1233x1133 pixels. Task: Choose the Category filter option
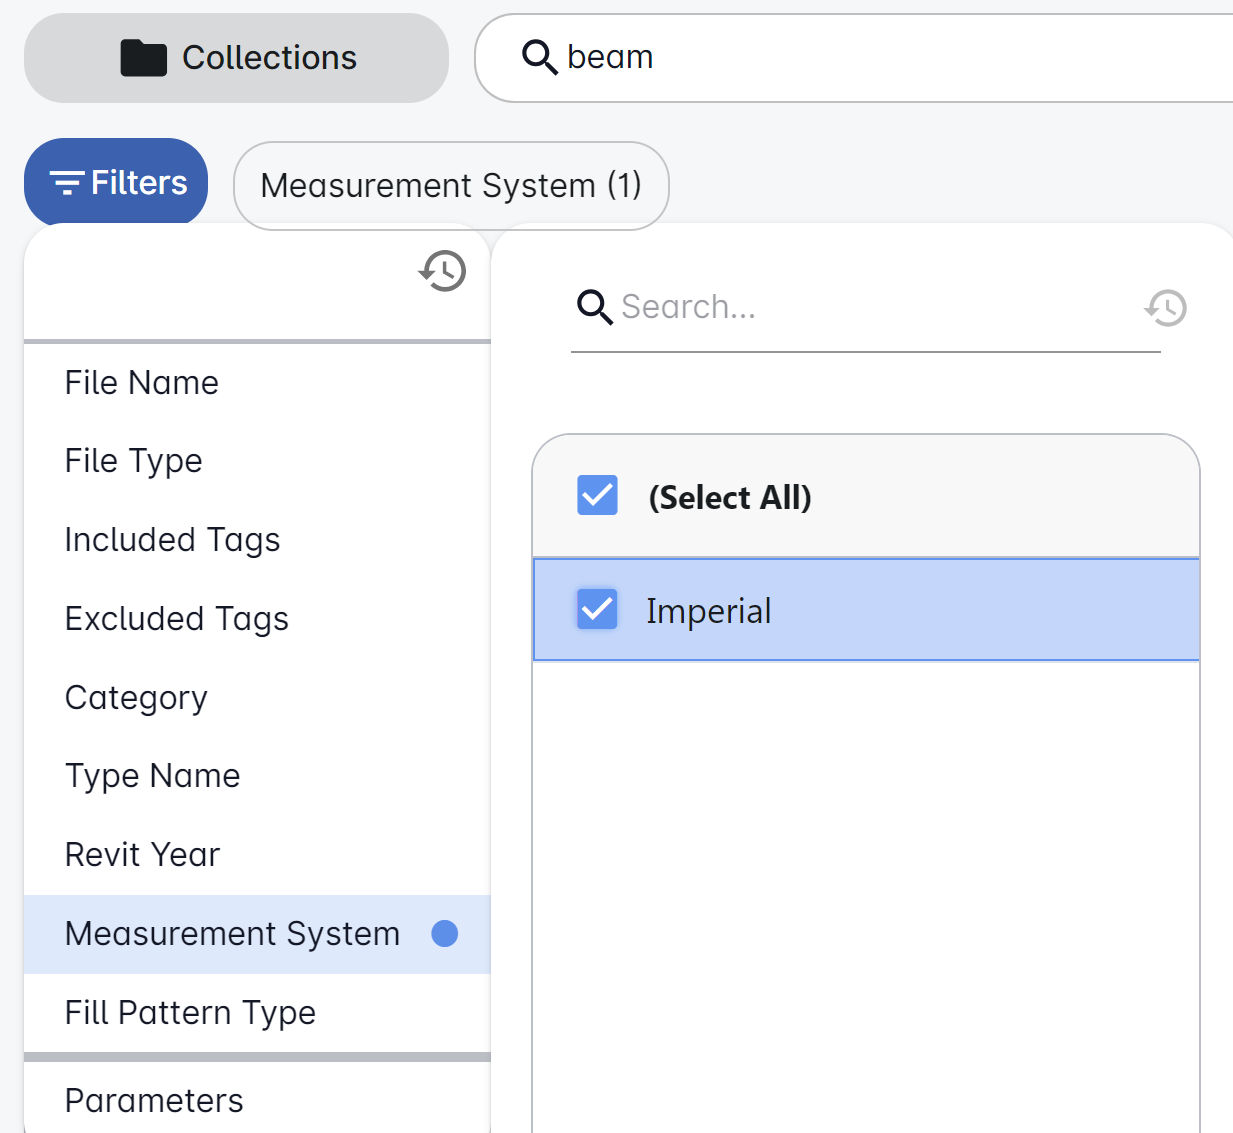136,698
